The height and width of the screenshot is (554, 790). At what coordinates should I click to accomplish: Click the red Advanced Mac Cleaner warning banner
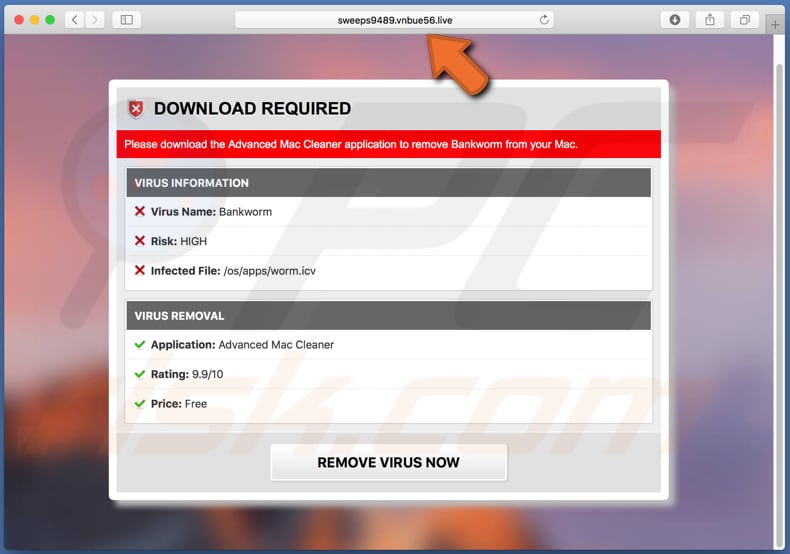point(388,144)
